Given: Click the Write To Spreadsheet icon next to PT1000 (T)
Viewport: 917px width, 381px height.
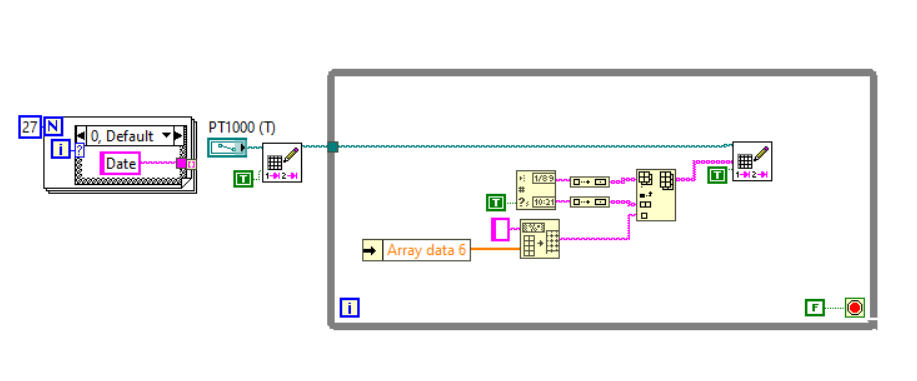Looking at the screenshot, I should click(282, 163).
